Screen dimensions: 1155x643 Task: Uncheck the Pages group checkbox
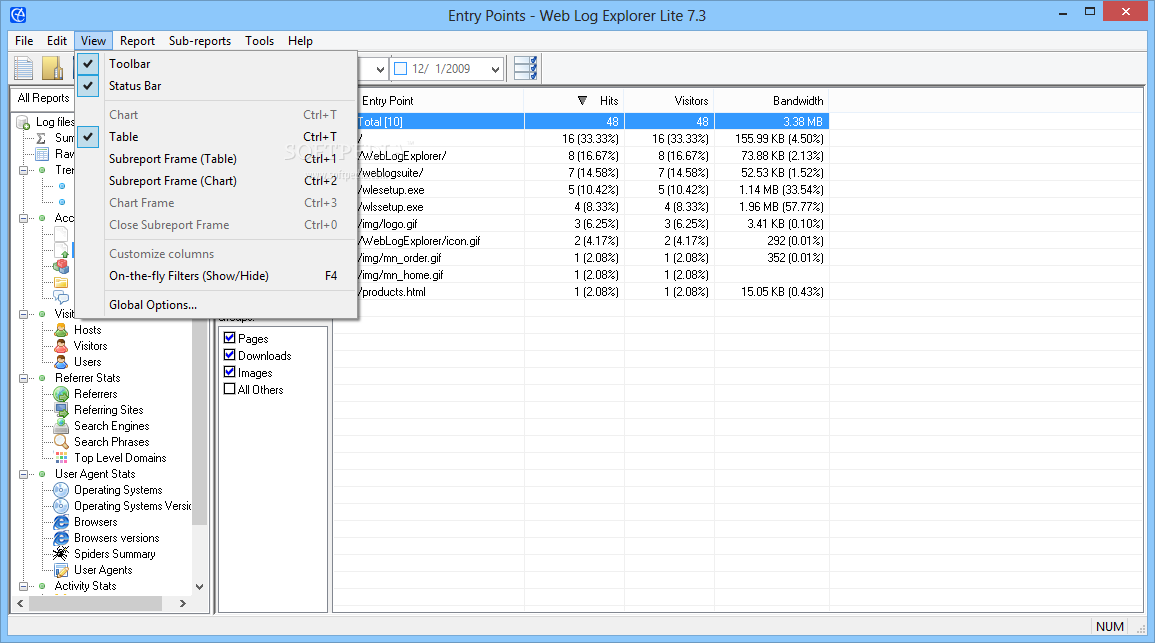(x=230, y=338)
